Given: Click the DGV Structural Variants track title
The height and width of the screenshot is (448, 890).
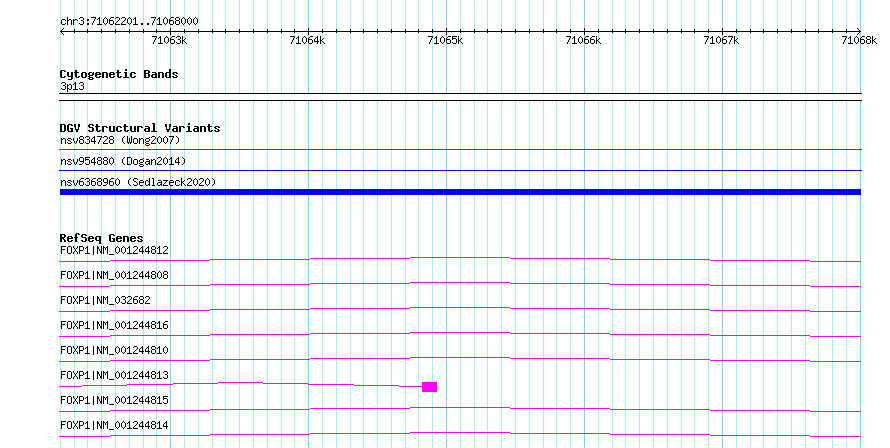Looking at the screenshot, I should point(140,128).
